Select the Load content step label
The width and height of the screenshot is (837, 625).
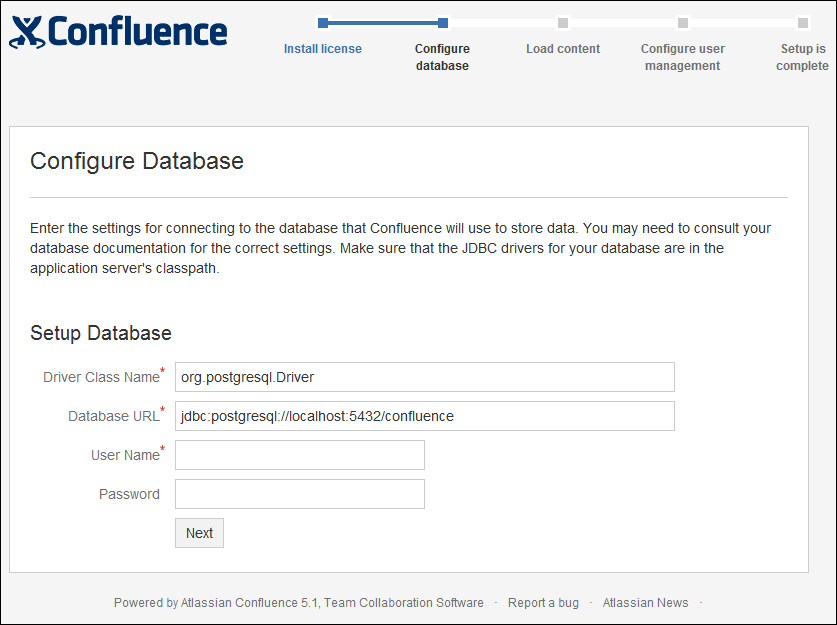563,49
